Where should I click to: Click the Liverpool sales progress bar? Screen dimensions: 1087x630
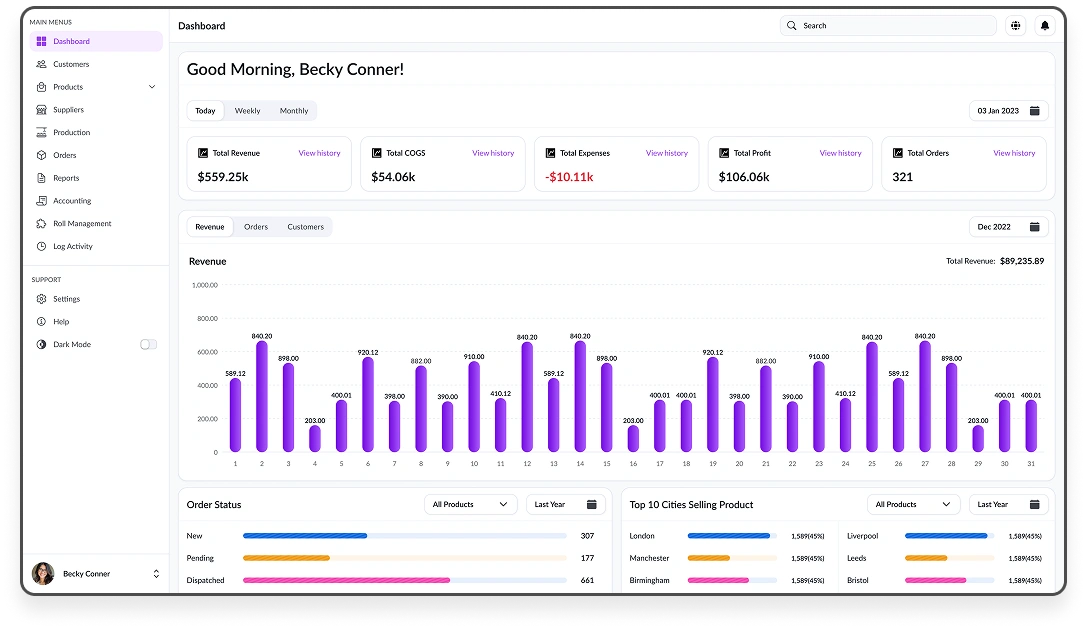[950, 536]
